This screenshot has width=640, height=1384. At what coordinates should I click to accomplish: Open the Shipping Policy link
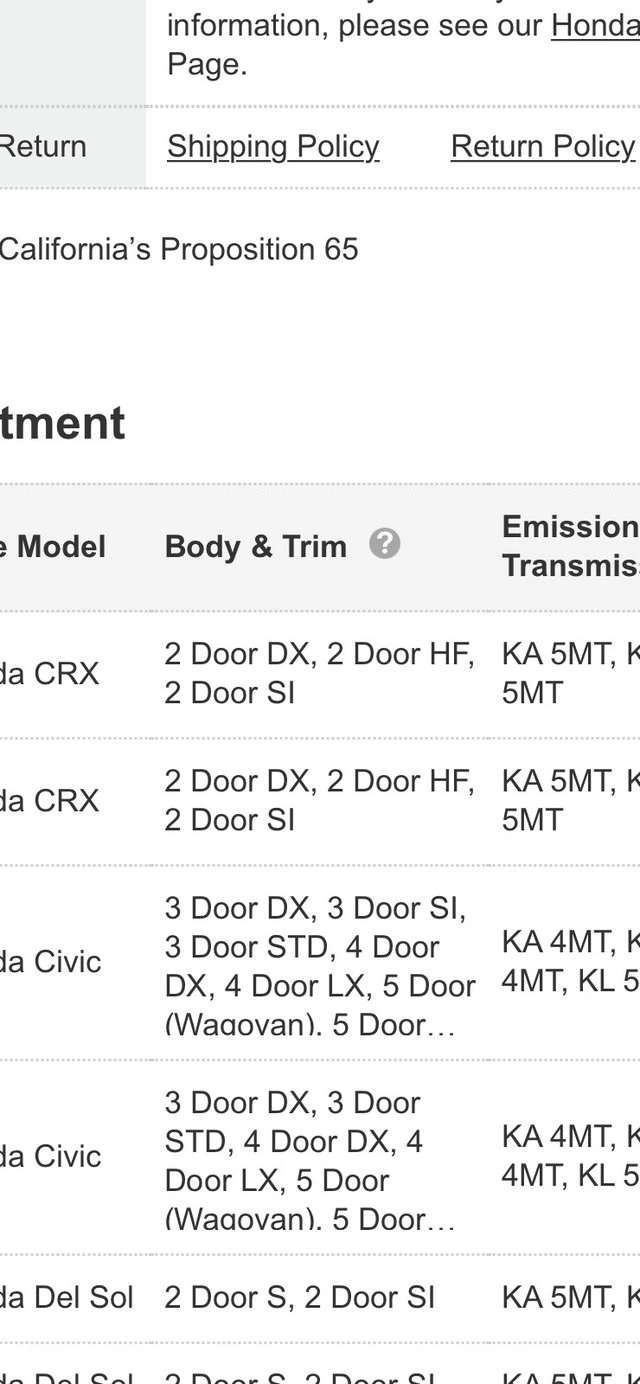click(x=273, y=147)
